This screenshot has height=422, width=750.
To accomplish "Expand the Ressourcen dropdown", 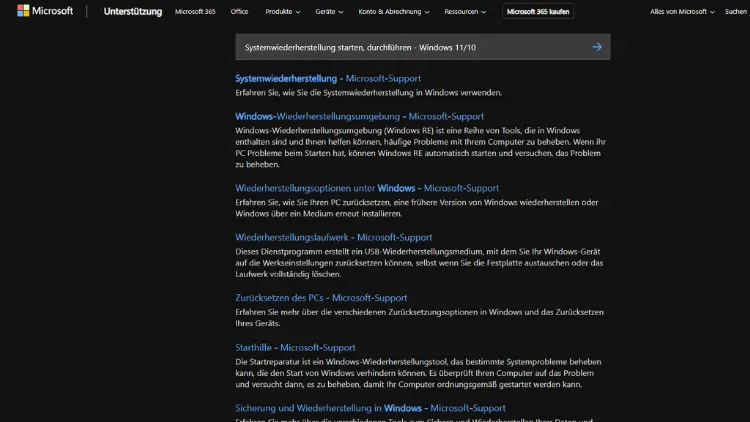I will [465, 11].
